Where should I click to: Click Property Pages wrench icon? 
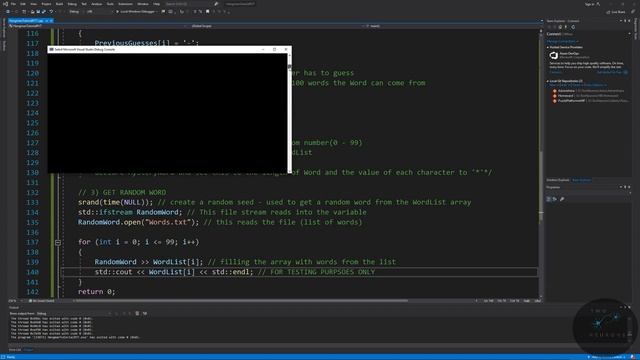tap(562, 199)
